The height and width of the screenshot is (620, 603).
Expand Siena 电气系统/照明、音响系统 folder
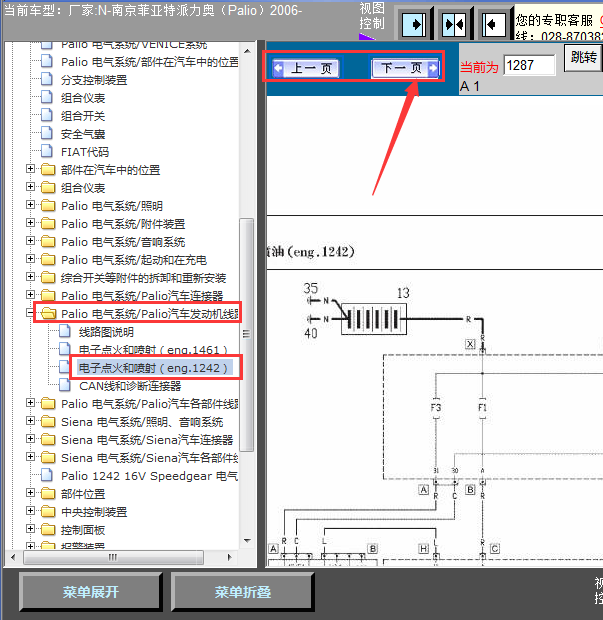coord(30,421)
